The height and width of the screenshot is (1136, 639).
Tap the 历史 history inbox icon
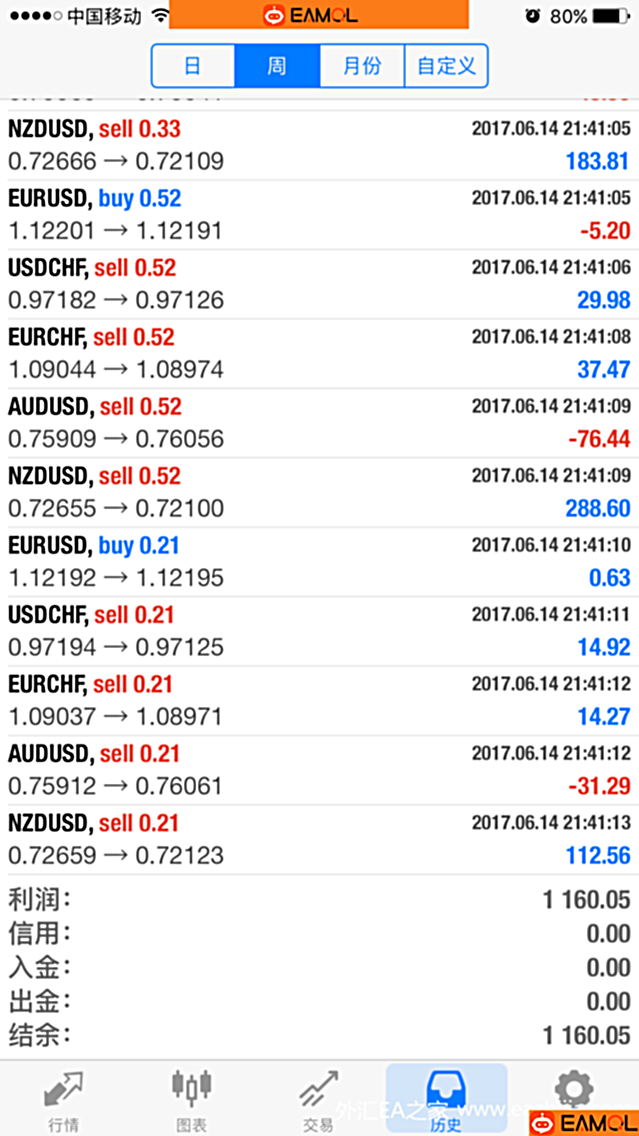446,1088
